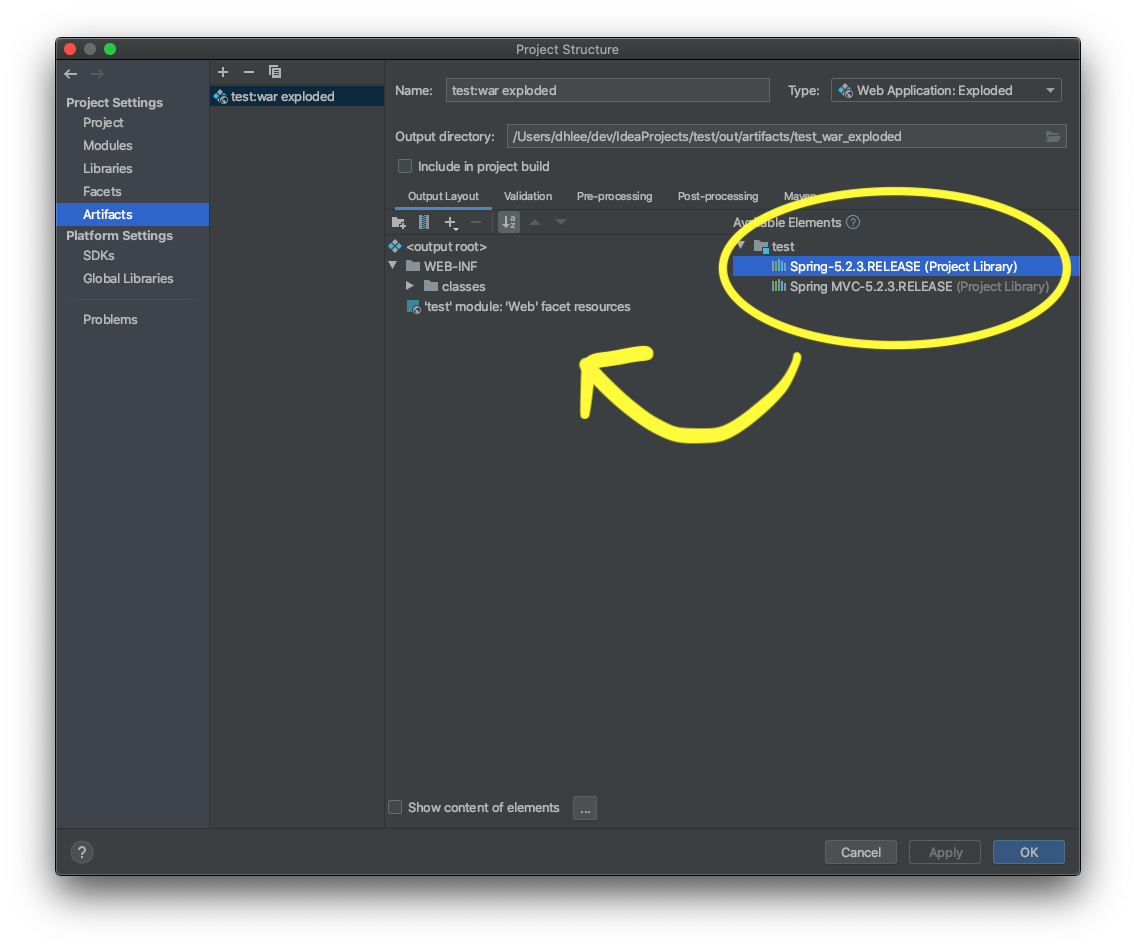Image resolution: width=1136 pixels, height=949 pixels.
Task: Open Project settings page
Action: 103,122
